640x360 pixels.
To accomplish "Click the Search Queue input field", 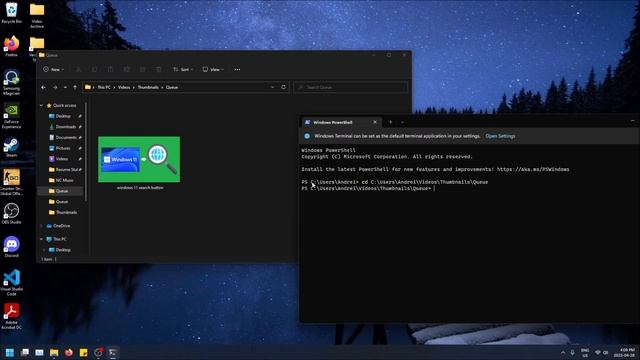I will point(351,87).
